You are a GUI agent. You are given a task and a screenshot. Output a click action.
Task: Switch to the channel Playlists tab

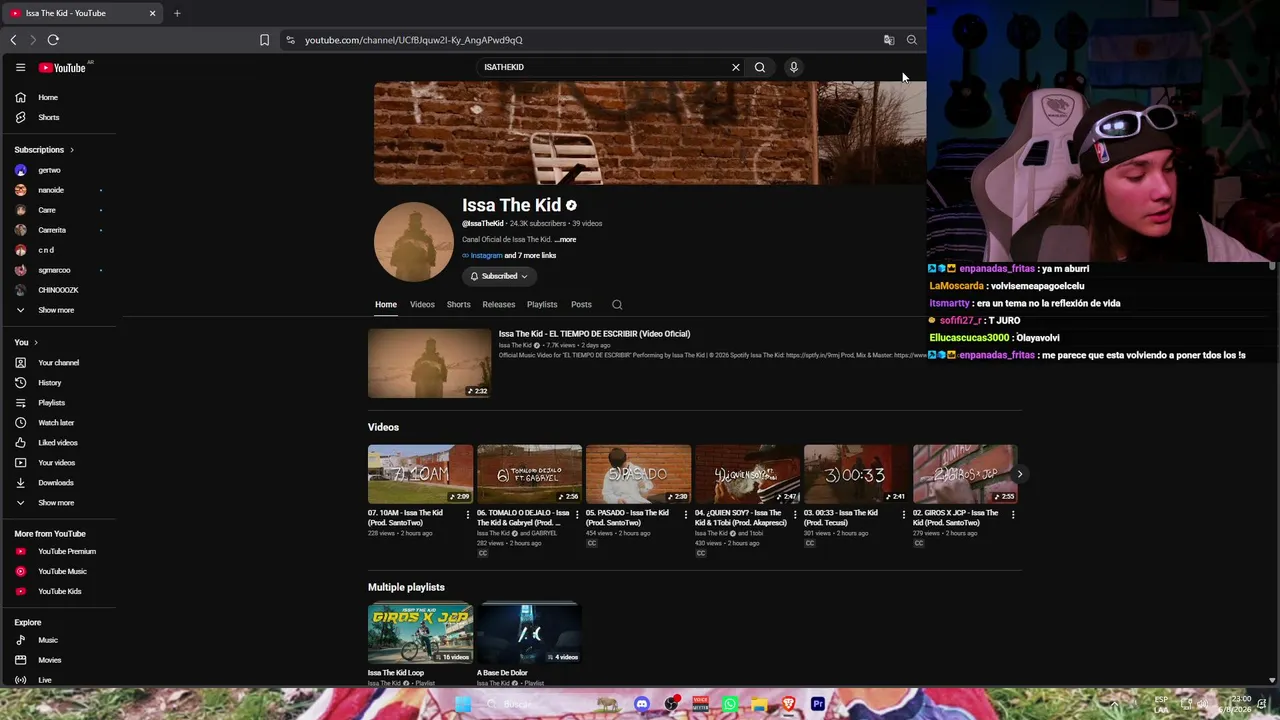coord(542,305)
